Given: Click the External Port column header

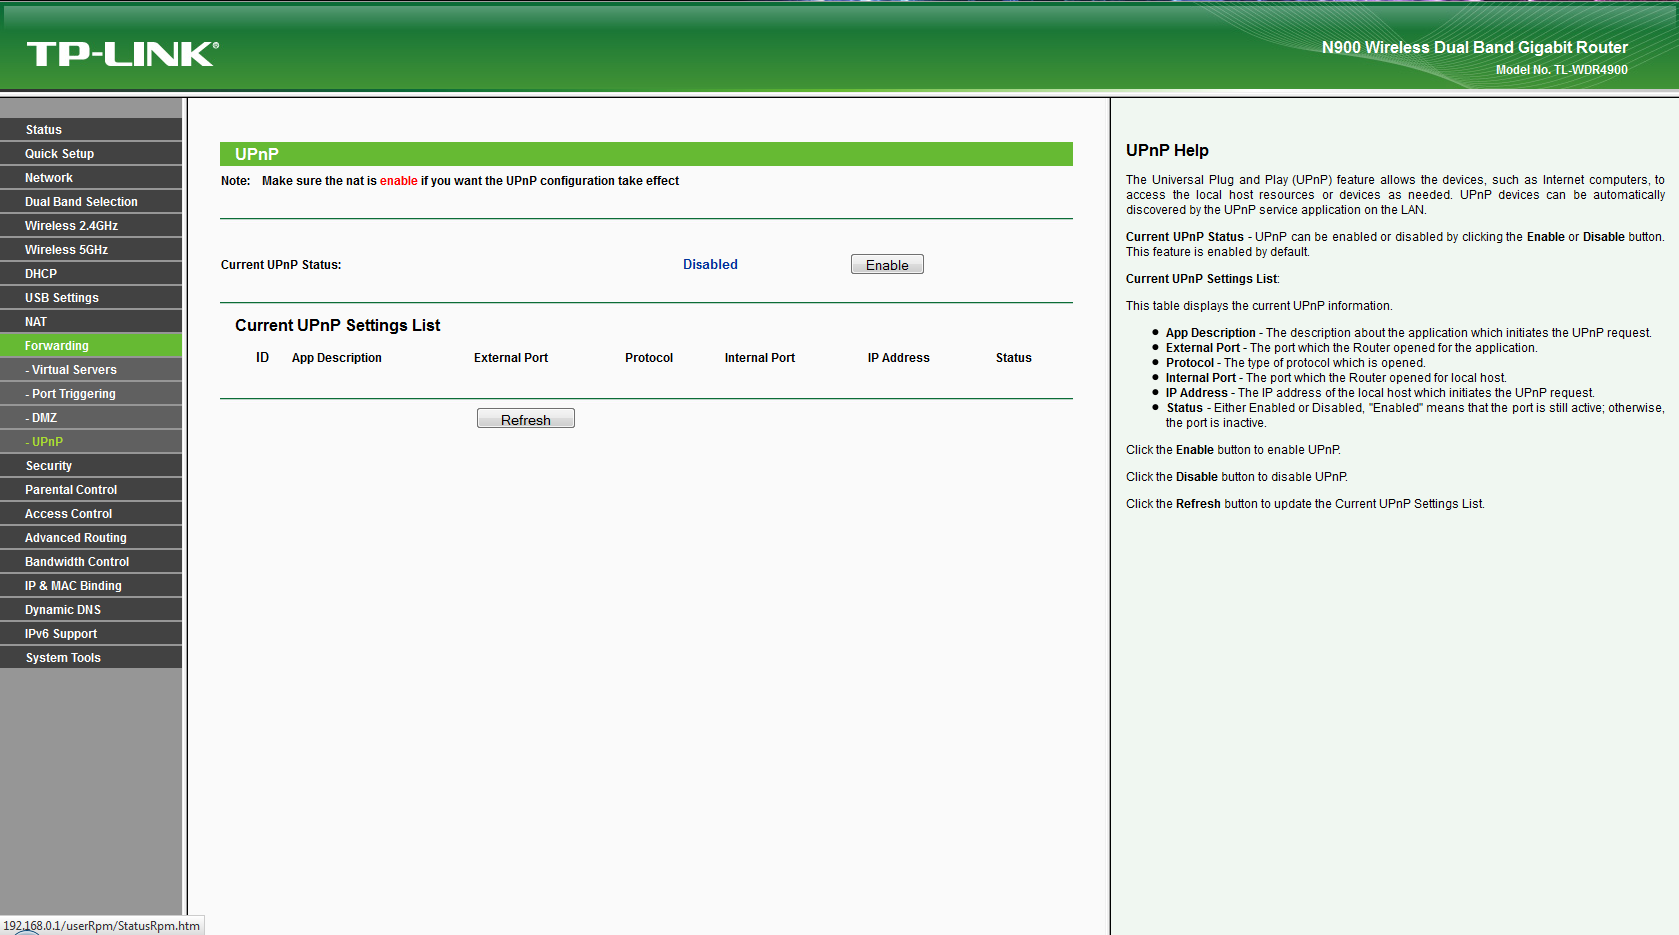Looking at the screenshot, I should tap(511, 358).
